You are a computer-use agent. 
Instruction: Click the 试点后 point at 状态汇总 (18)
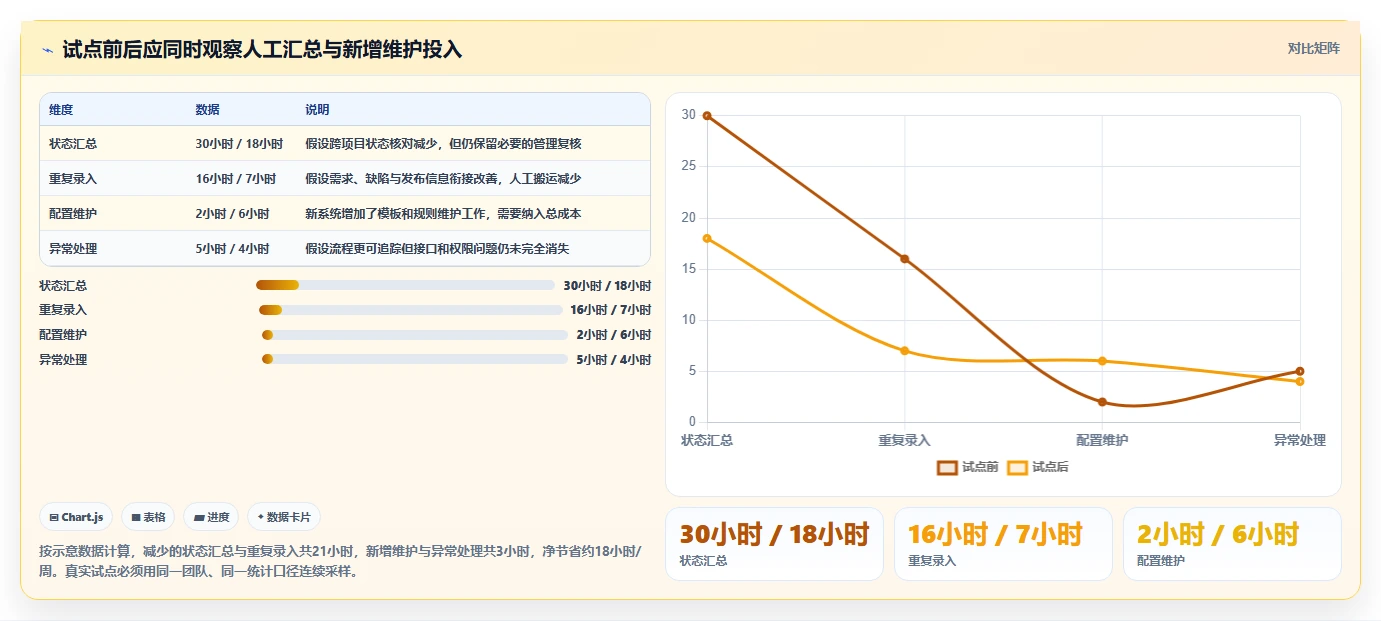707,238
